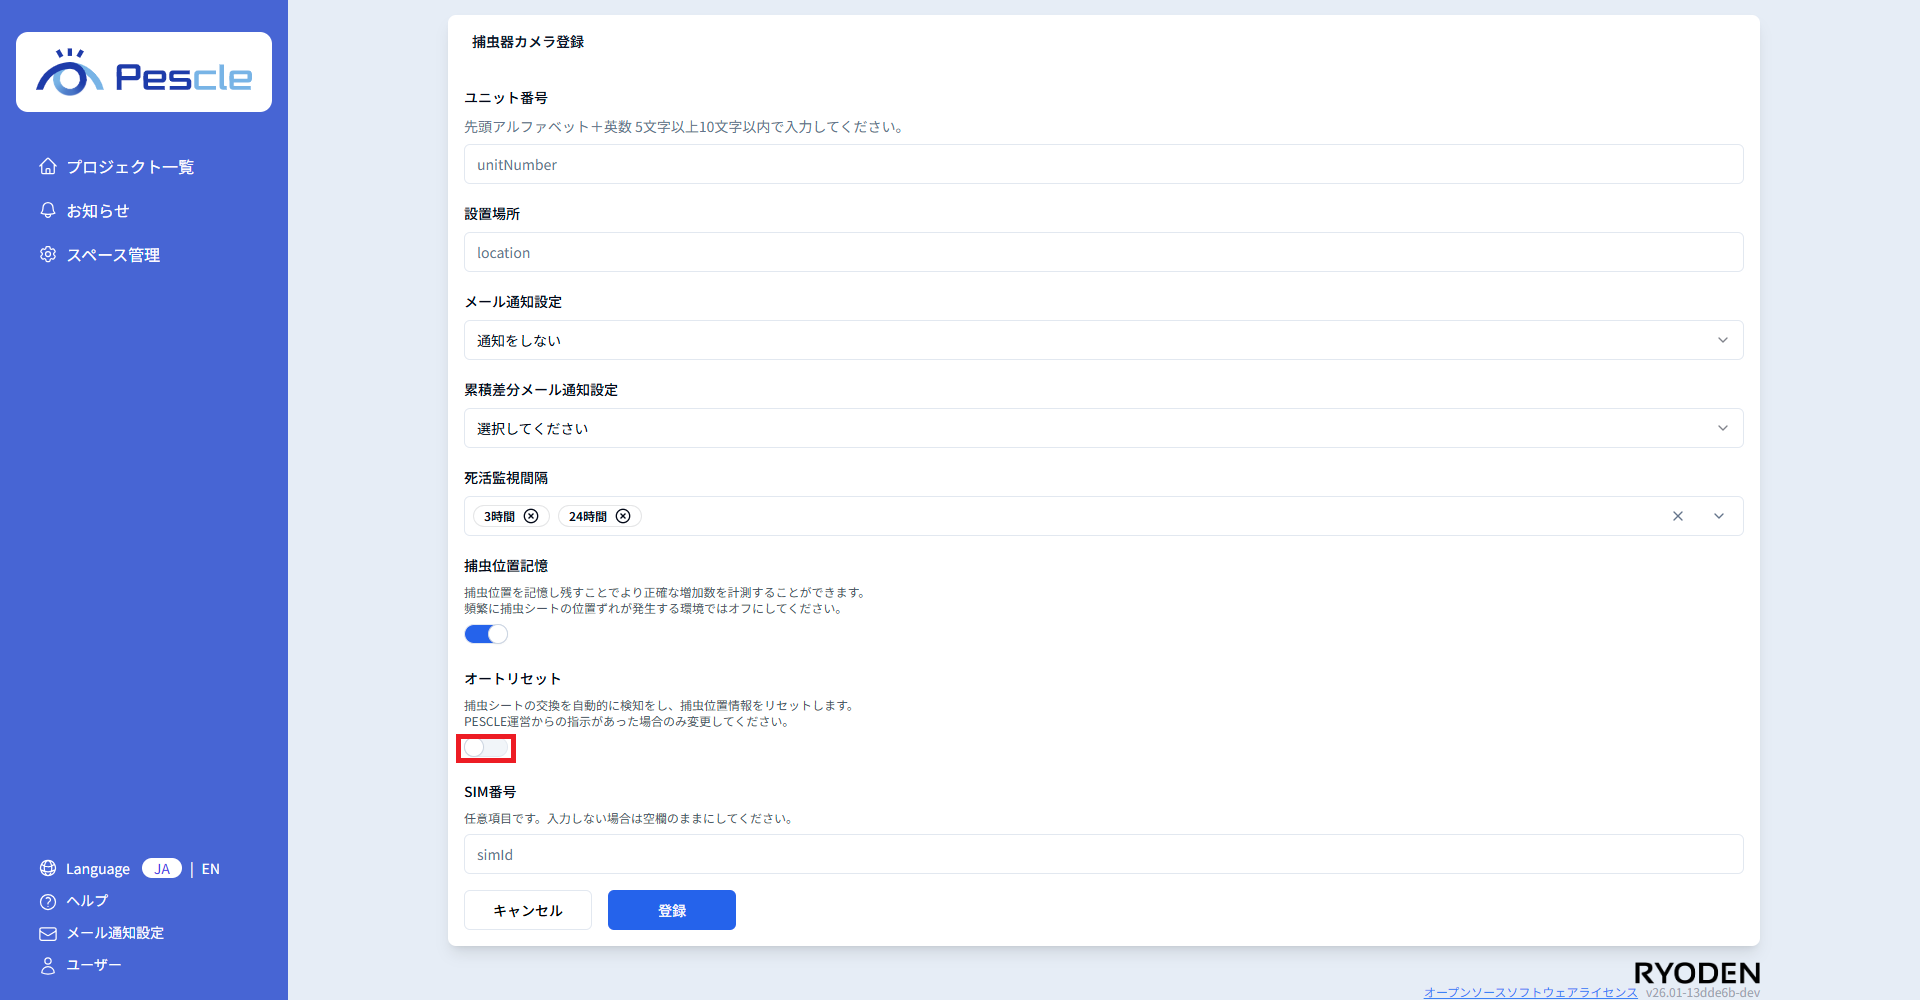1920x1000 pixels.
Task: Click the bell icon for お知らせ
Action: (x=48, y=210)
